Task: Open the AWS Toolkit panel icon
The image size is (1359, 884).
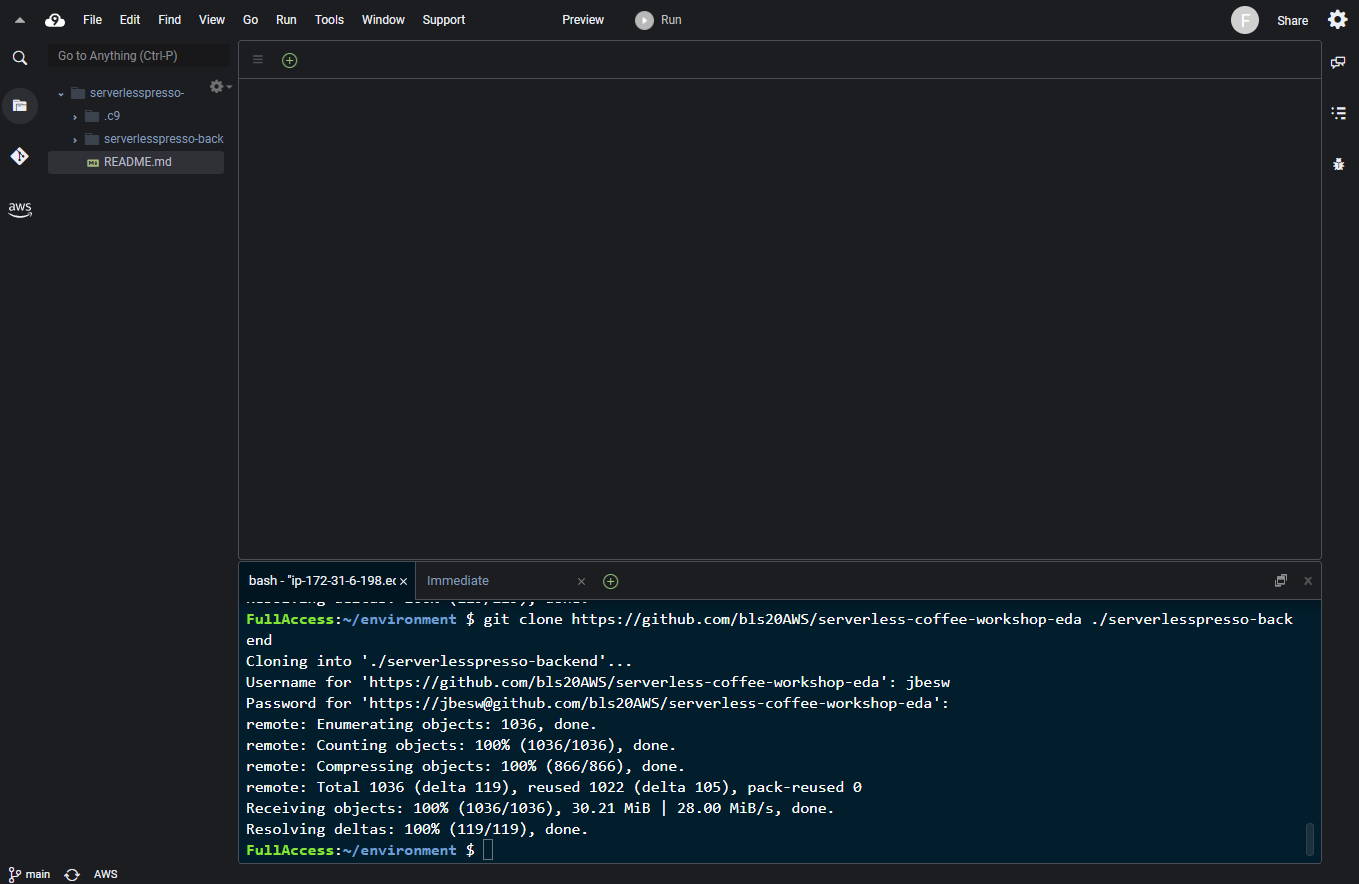Action: point(20,209)
